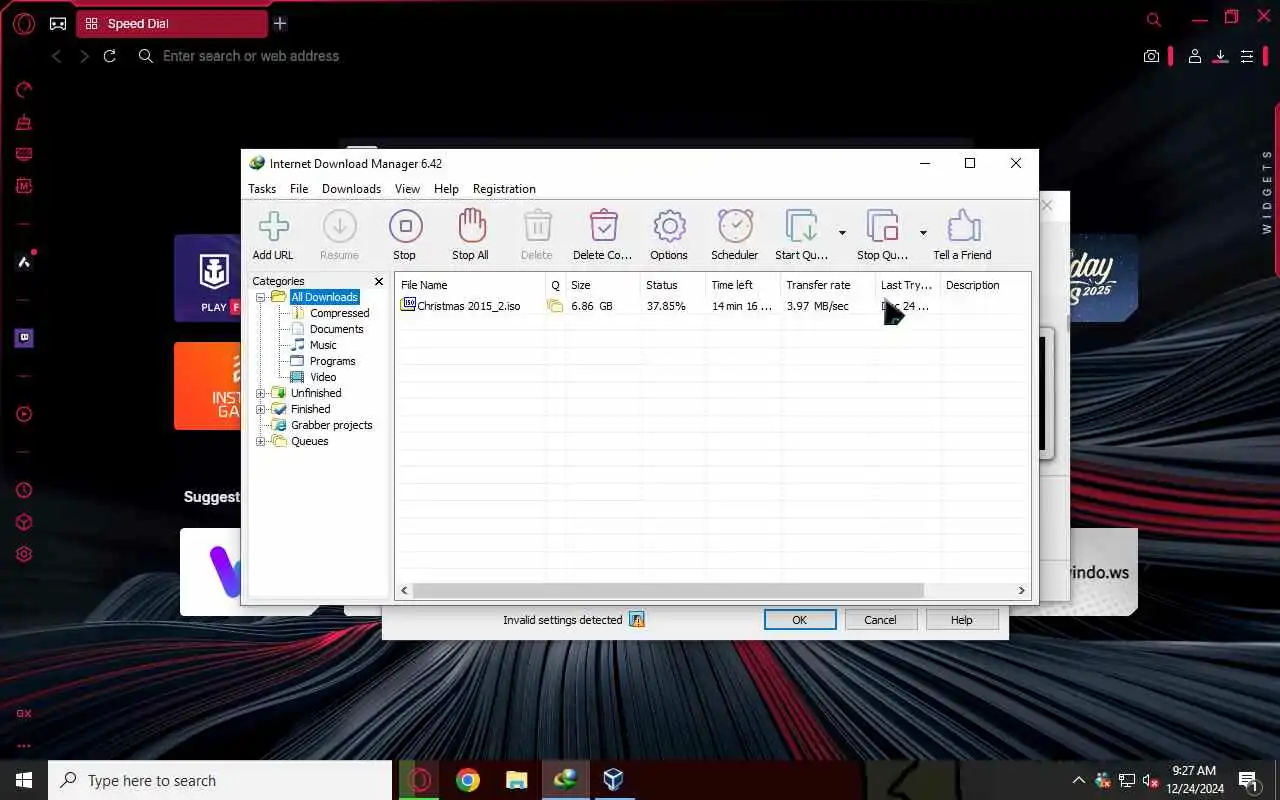Open Twitch in Opera sidebar

(24, 338)
